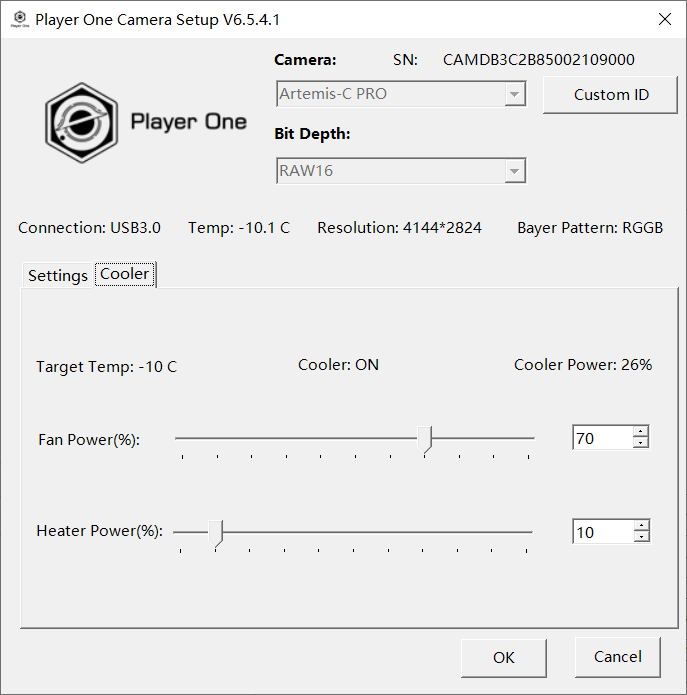The height and width of the screenshot is (695, 687).
Task: Click the Player One title bar icon
Action: (19, 19)
